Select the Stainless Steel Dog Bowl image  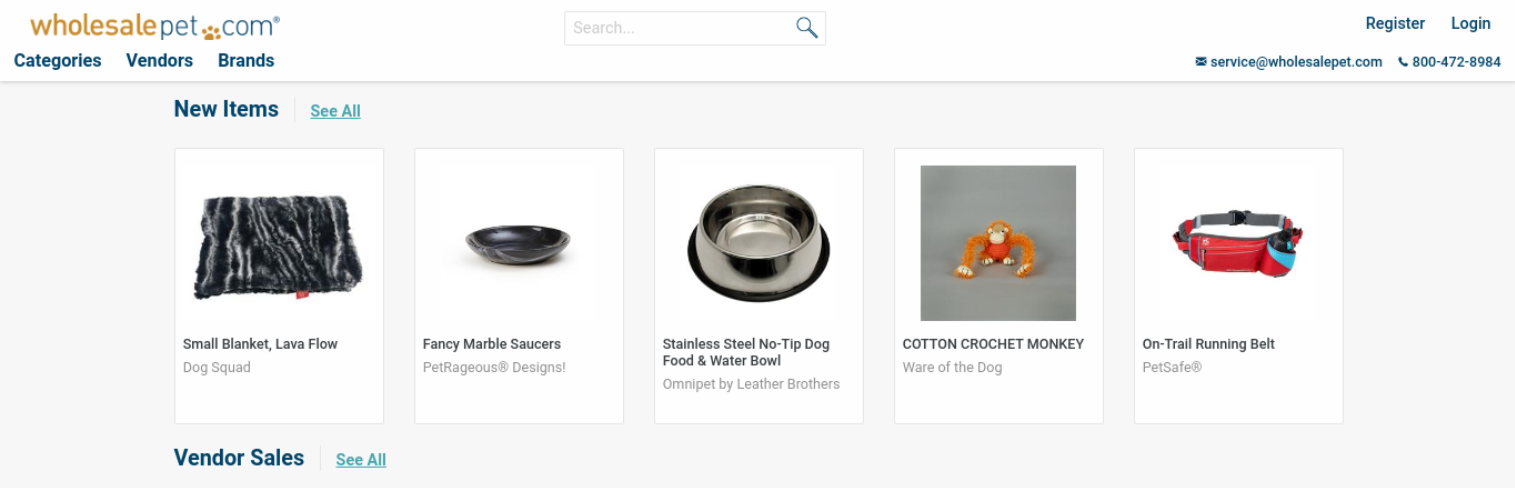click(x=759, y=243)
